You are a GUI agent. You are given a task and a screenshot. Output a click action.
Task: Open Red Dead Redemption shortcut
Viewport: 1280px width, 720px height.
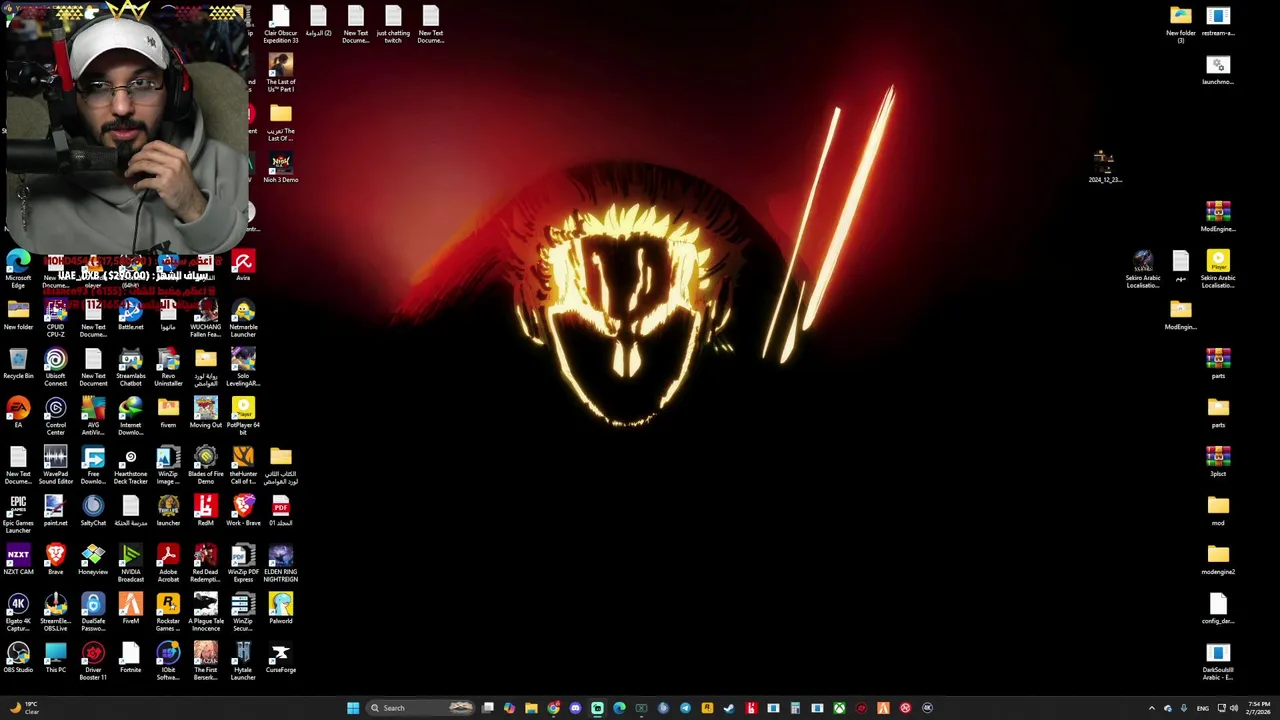(205, 564)
